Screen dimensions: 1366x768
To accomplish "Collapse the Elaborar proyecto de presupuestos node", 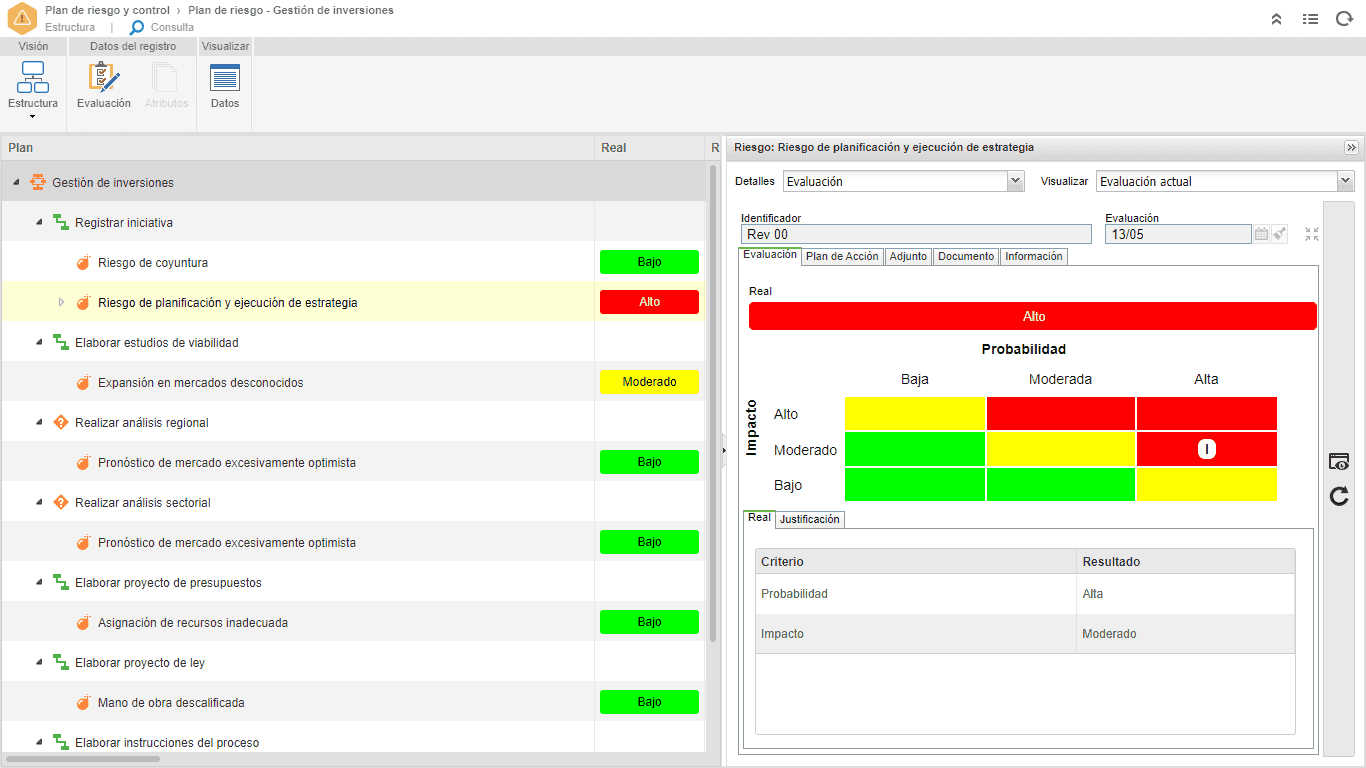I will tap(39, 583).
